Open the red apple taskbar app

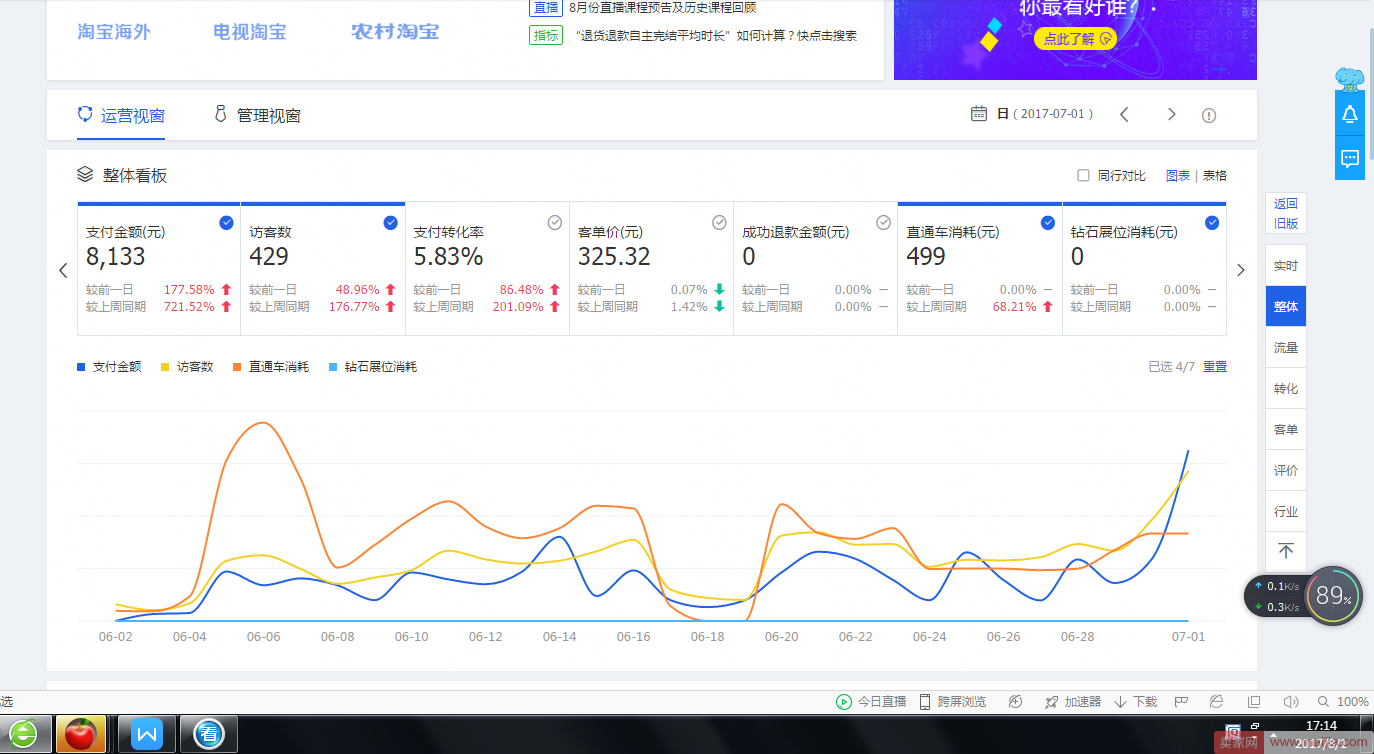point(81,734)
